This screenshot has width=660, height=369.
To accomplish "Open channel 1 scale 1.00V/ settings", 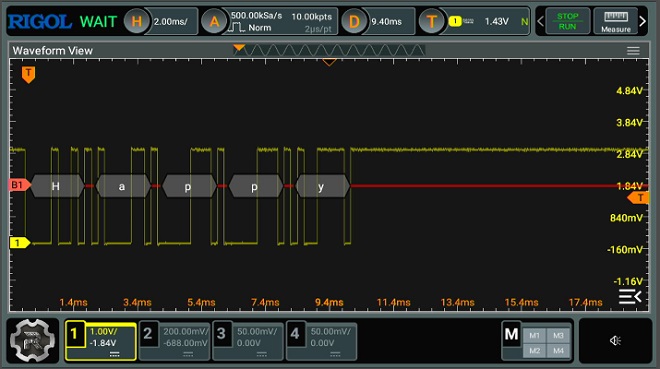I will 104,332.
